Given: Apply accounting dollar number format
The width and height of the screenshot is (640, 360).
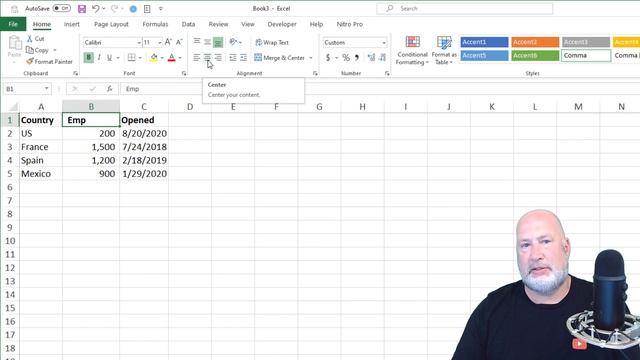Looking at the screenshot, I should tap(328, 58).
